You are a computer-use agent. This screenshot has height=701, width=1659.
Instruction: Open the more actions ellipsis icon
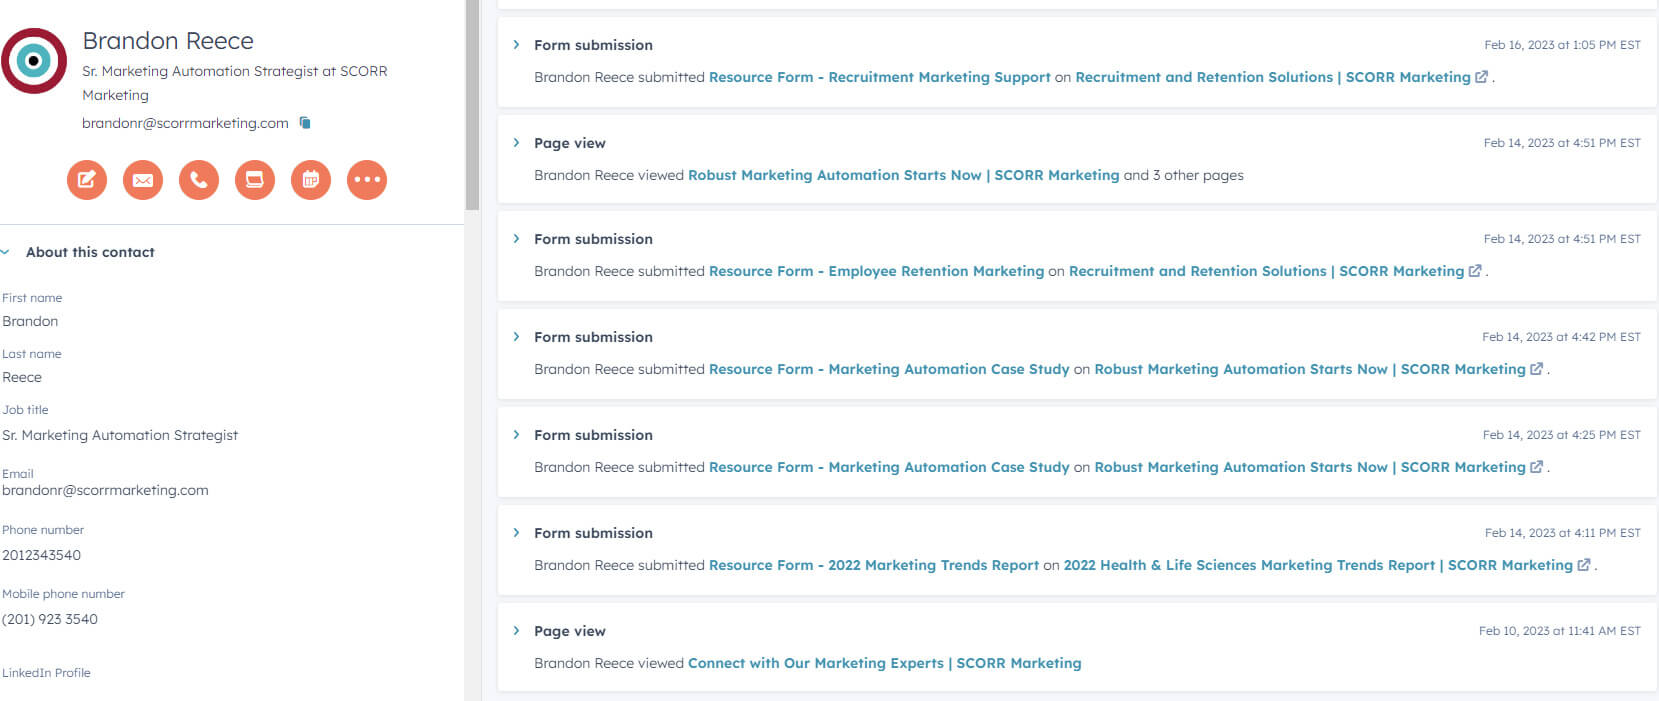[367, 180]
